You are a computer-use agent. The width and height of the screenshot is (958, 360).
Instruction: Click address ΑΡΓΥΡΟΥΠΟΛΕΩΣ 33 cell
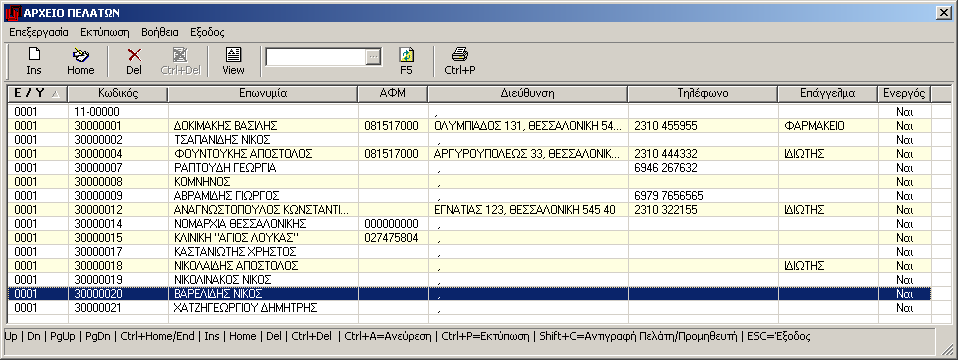[x=528, y=153]
